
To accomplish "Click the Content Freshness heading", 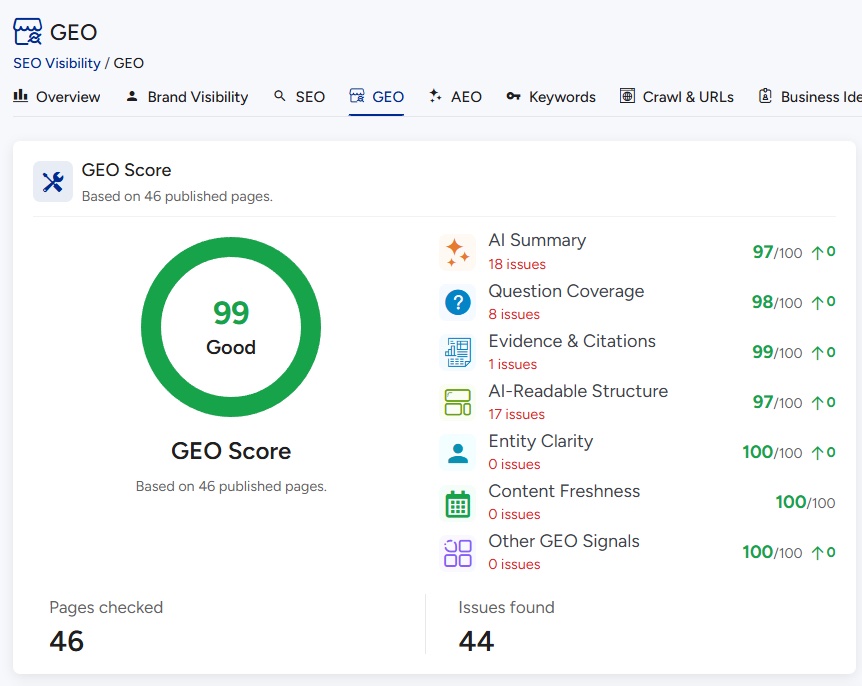I will tap(564, 491).
